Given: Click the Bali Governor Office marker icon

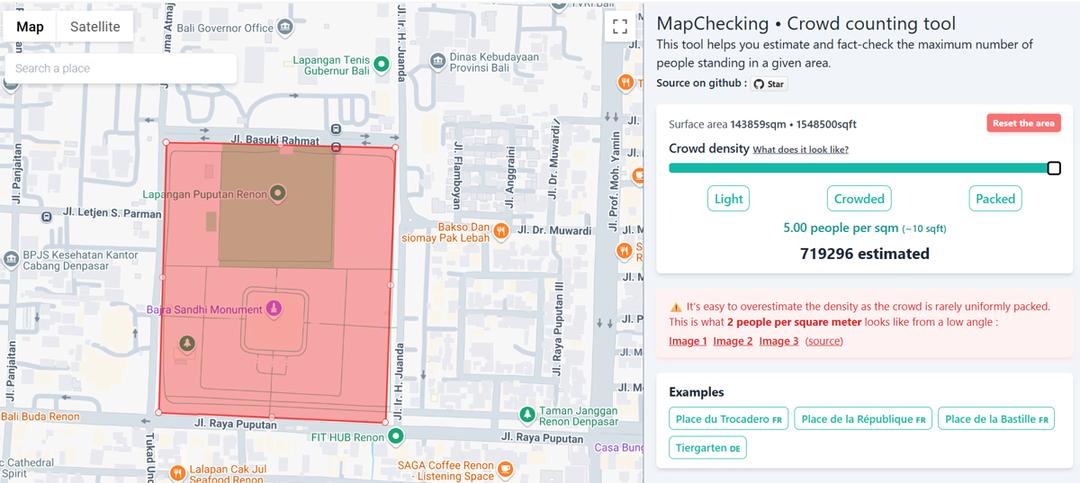Looking at the screenshot, I should (x=284, y=28).
